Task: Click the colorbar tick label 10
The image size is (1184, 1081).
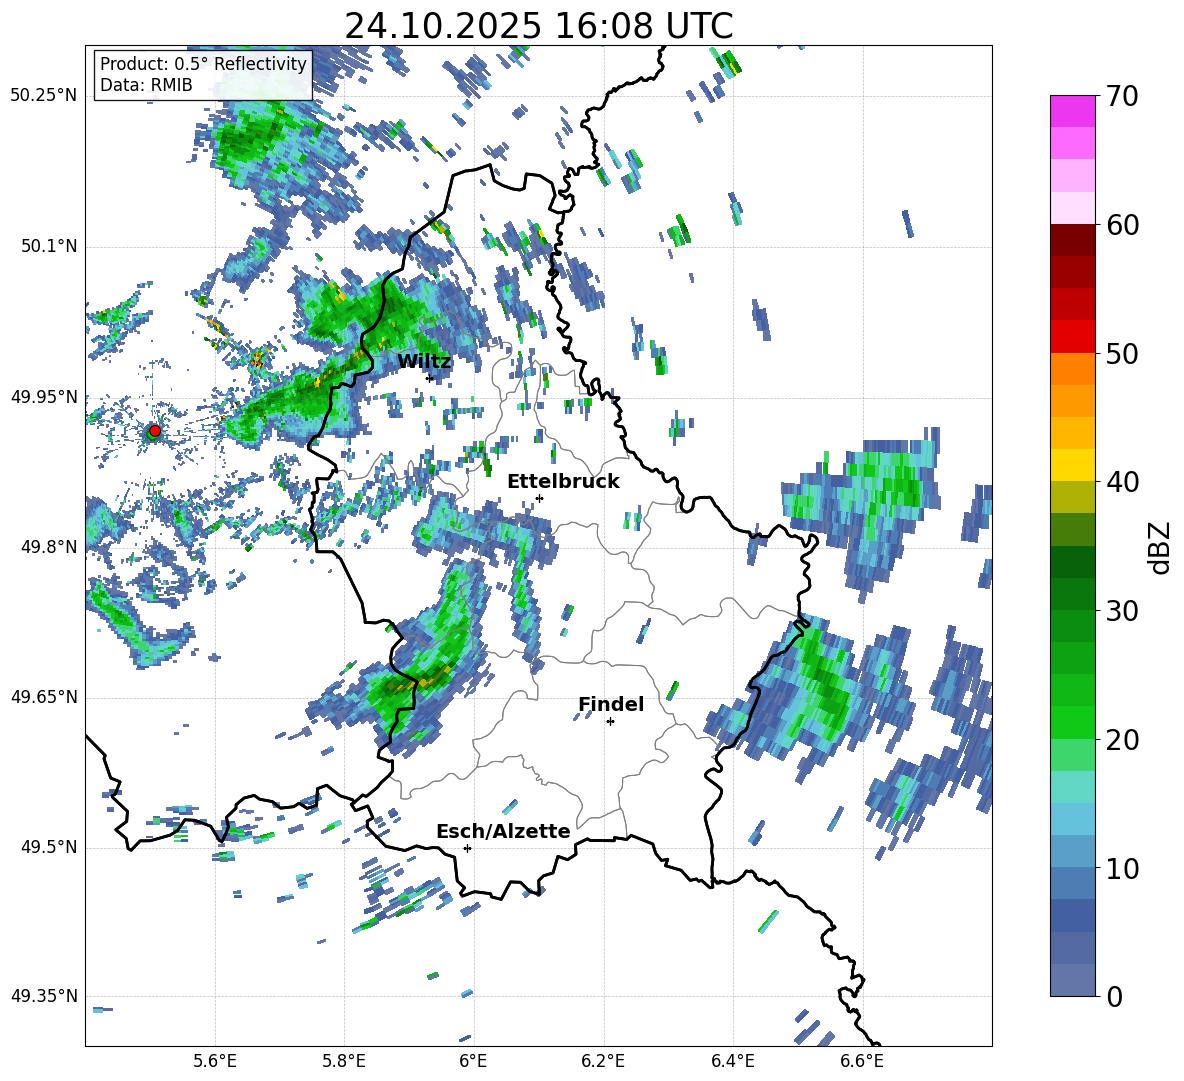Action: point(1122,868)
